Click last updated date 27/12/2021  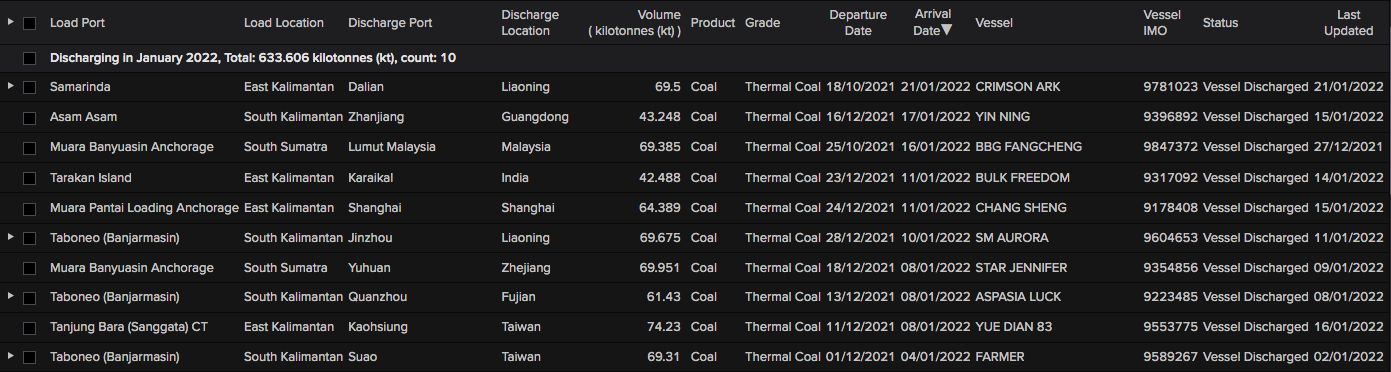point(1350,147)
